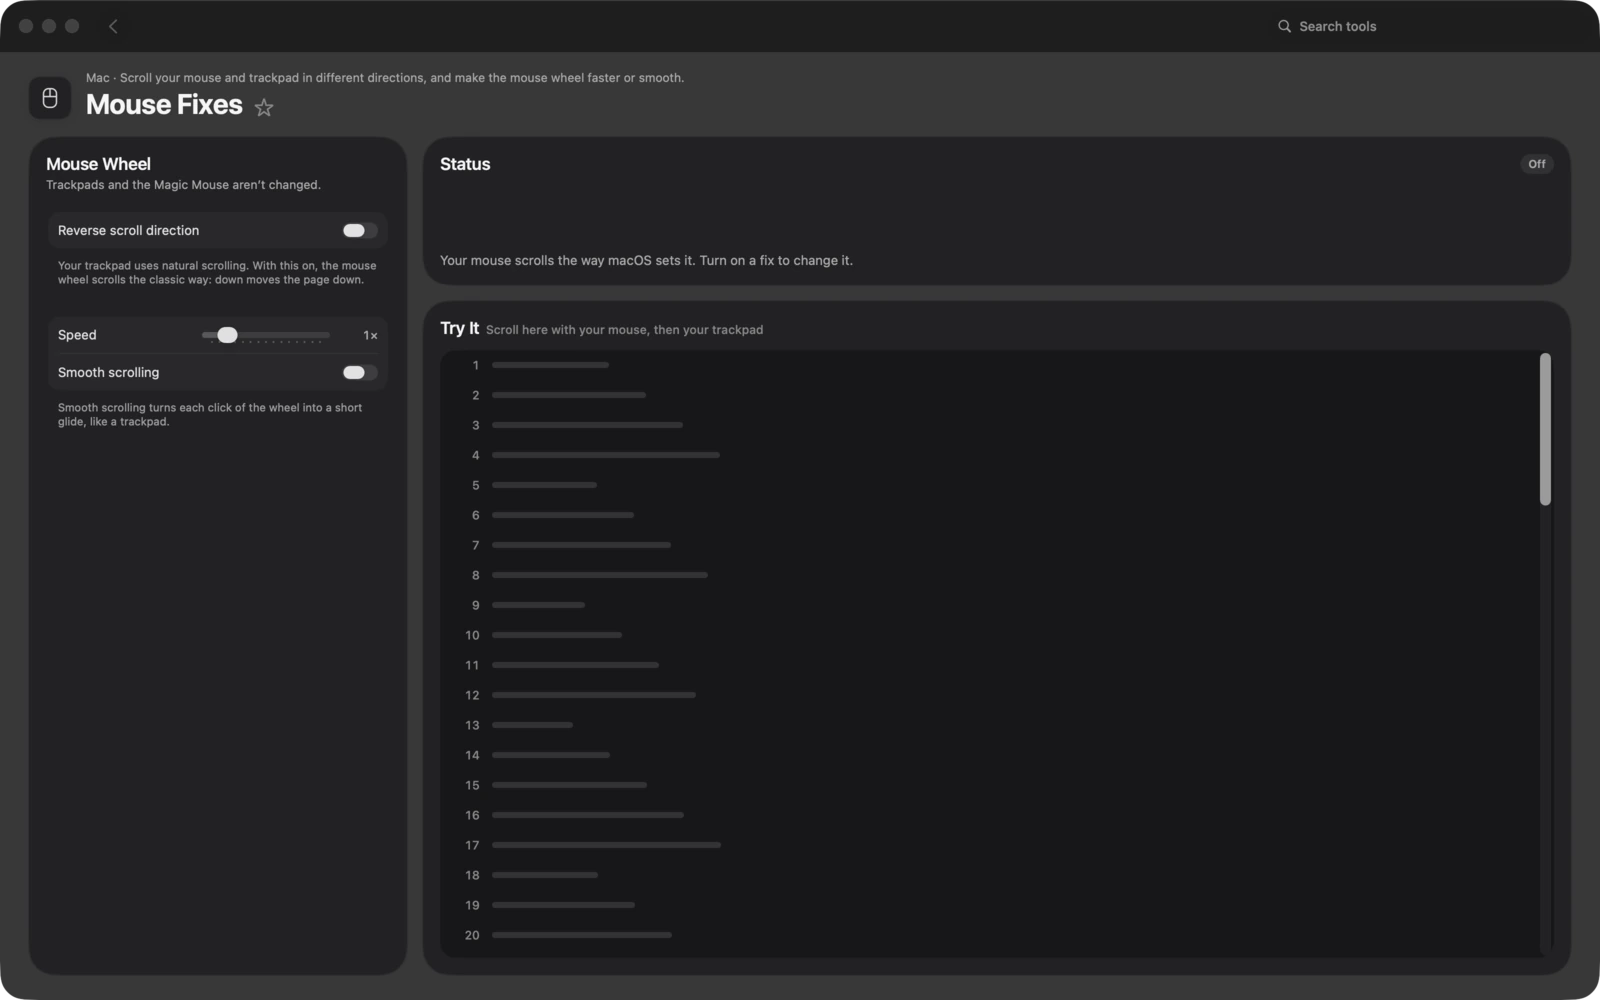Screen dimensions: 1600x1000
Task: Enable the Smooth scrolling switch
Action: tap(359, 373)
